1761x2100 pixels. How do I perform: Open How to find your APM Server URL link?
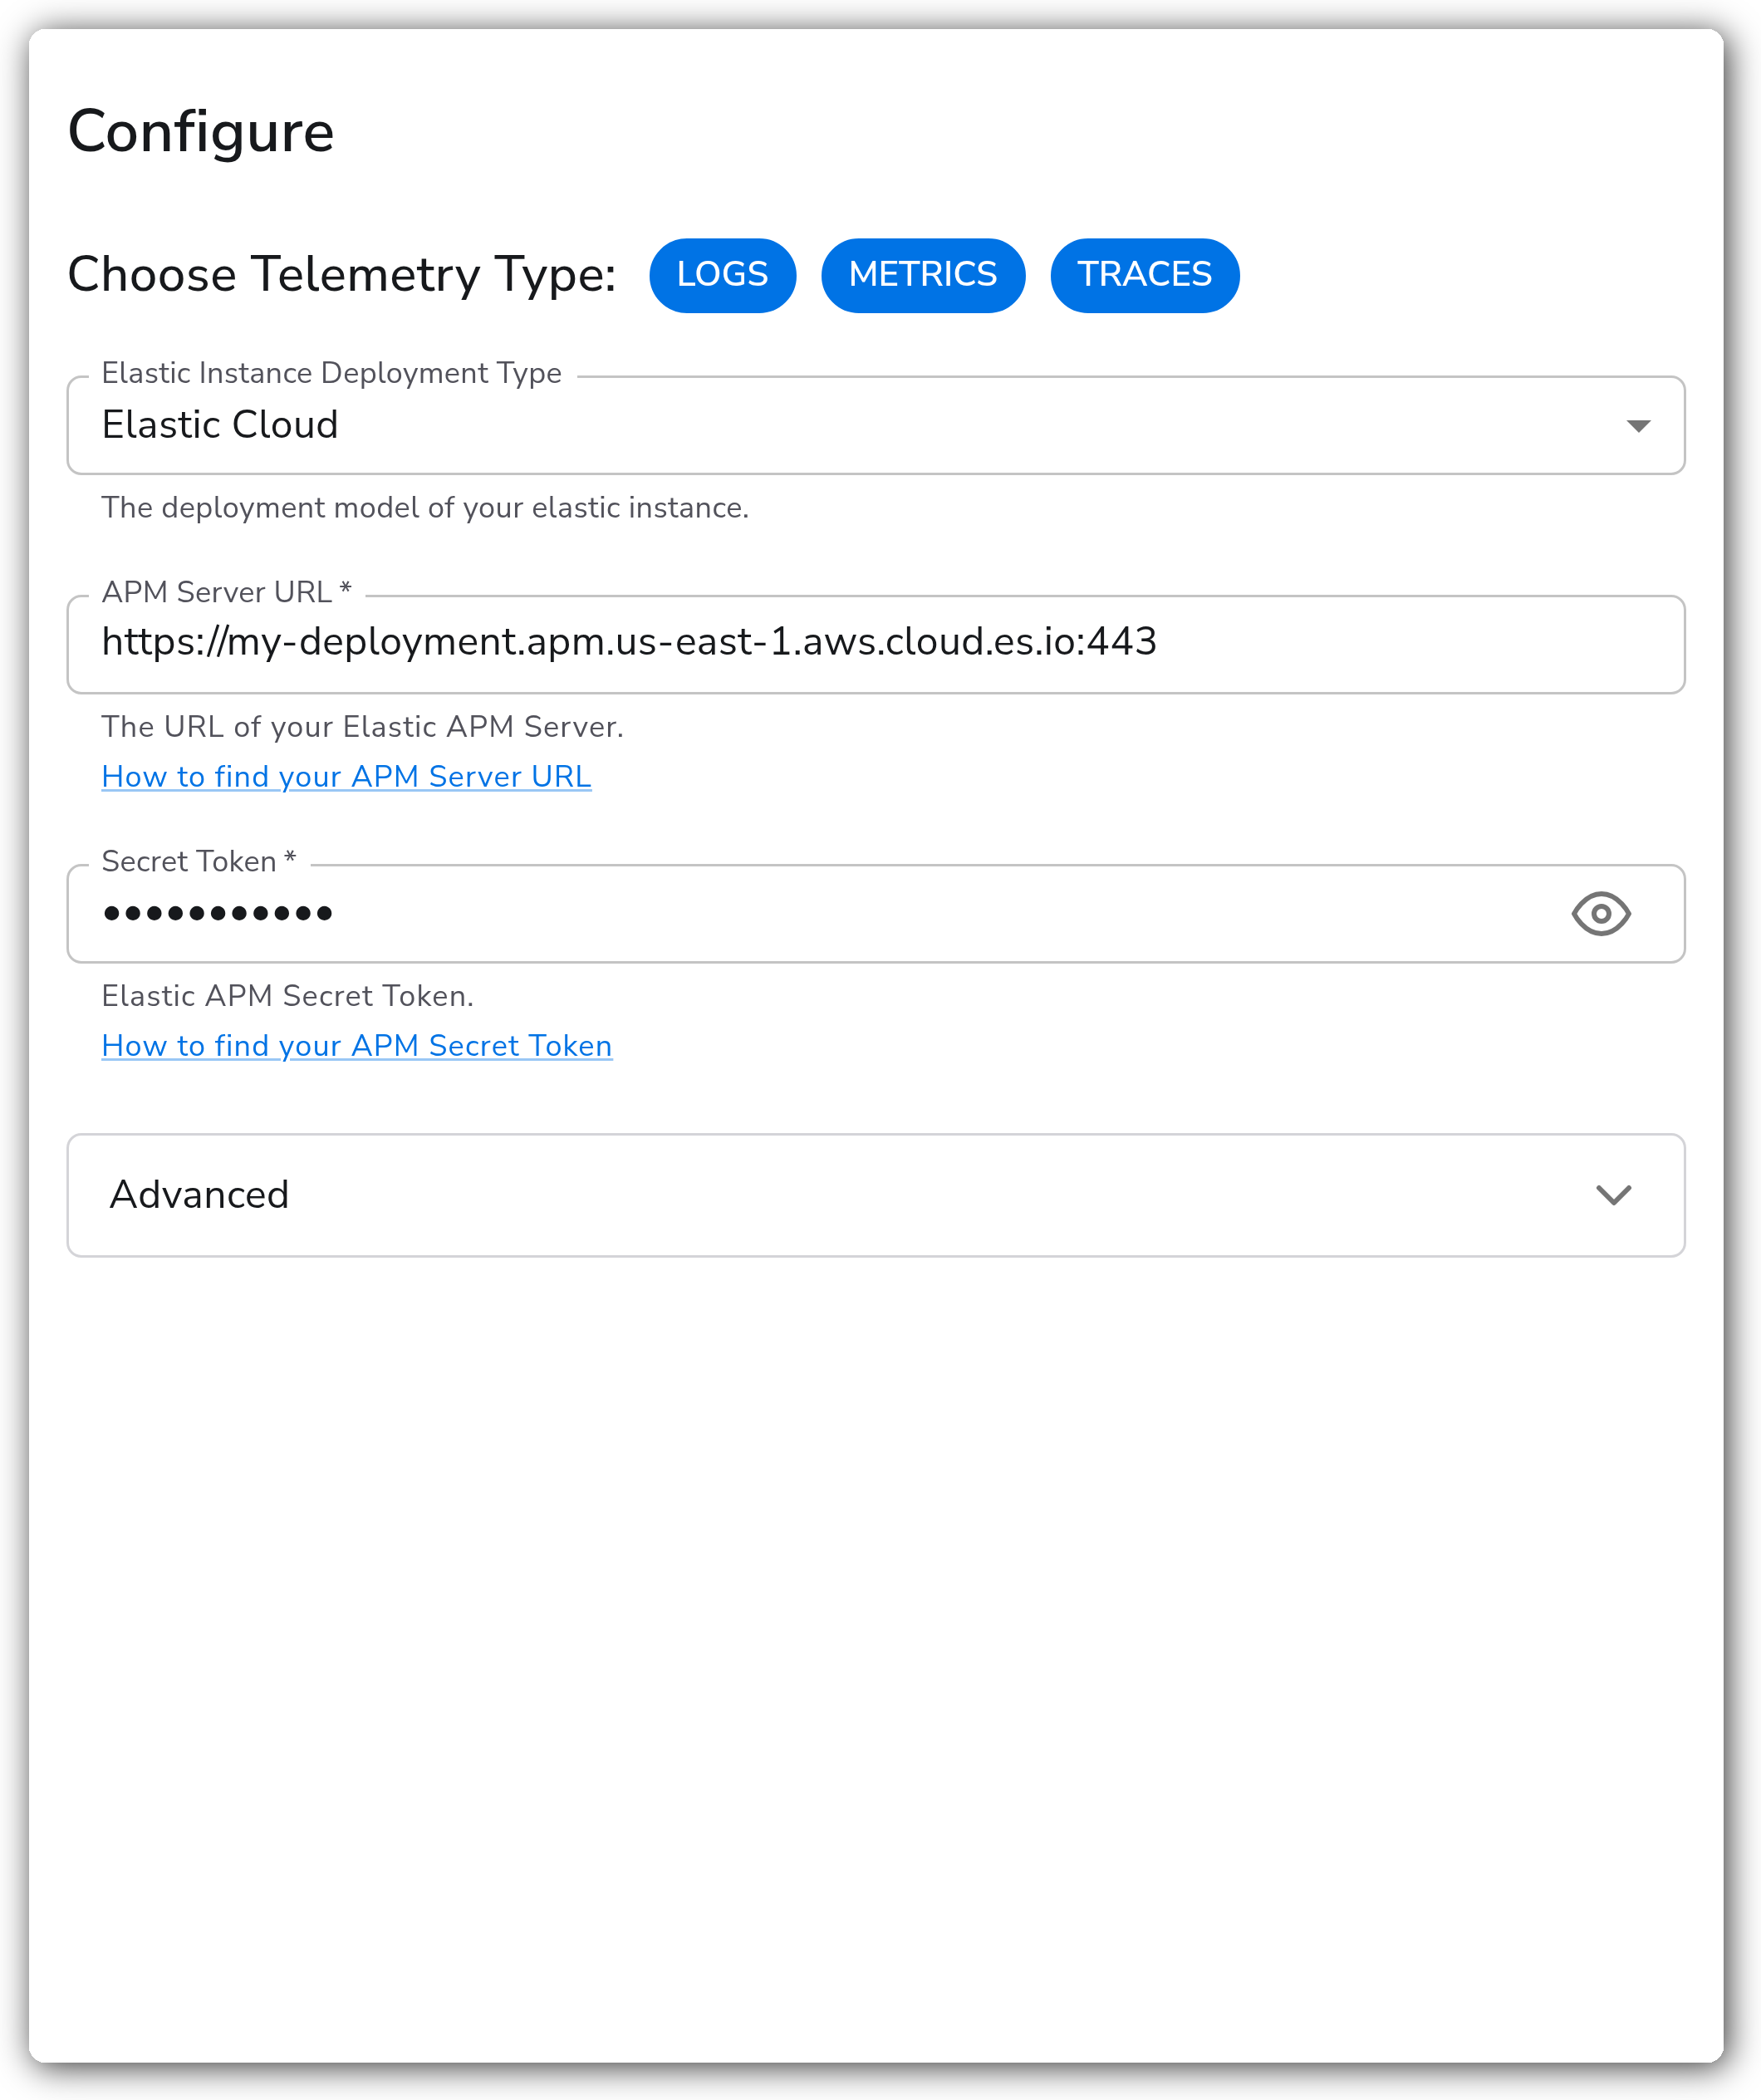pos(346,776)
